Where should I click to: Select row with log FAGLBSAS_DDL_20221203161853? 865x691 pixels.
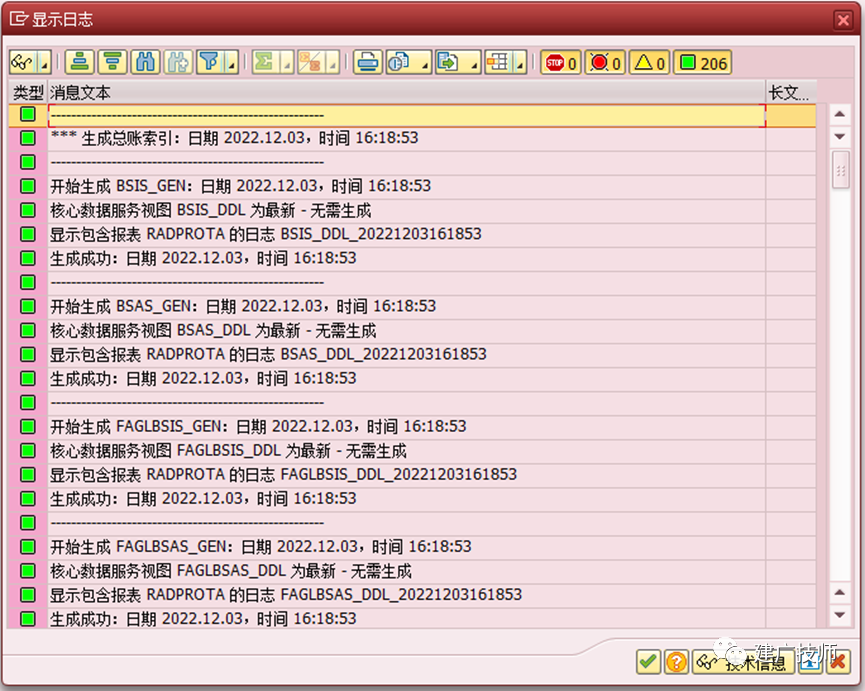[x=412, y=594]
